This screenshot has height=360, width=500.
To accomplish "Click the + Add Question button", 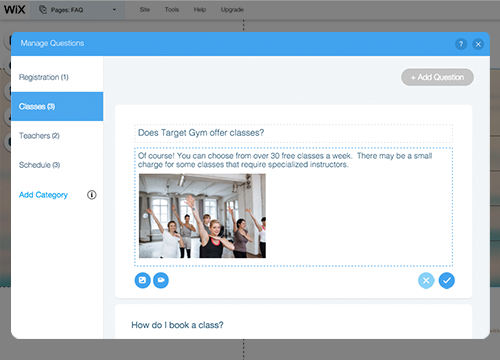I will (x=437, y=77).
